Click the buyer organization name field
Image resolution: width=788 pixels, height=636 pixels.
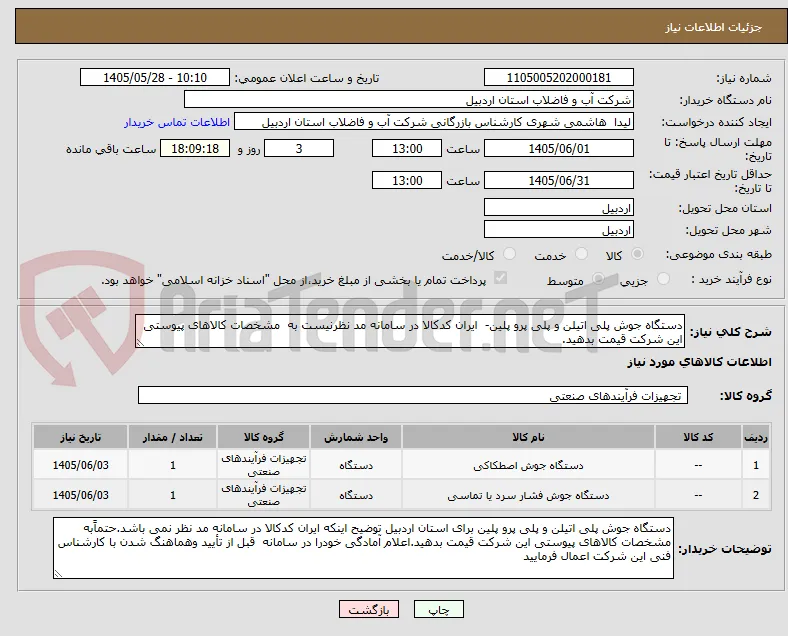point(409,99)
